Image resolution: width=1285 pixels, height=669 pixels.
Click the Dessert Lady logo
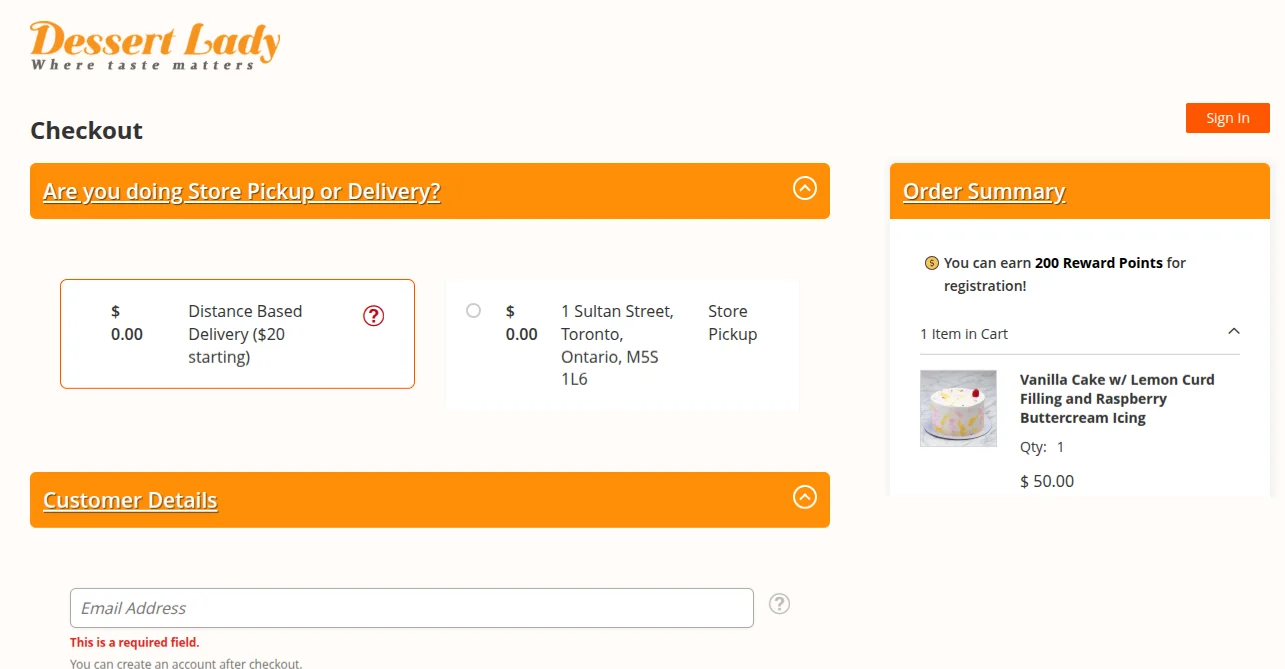pyautogui.click(x=155, y=46)
